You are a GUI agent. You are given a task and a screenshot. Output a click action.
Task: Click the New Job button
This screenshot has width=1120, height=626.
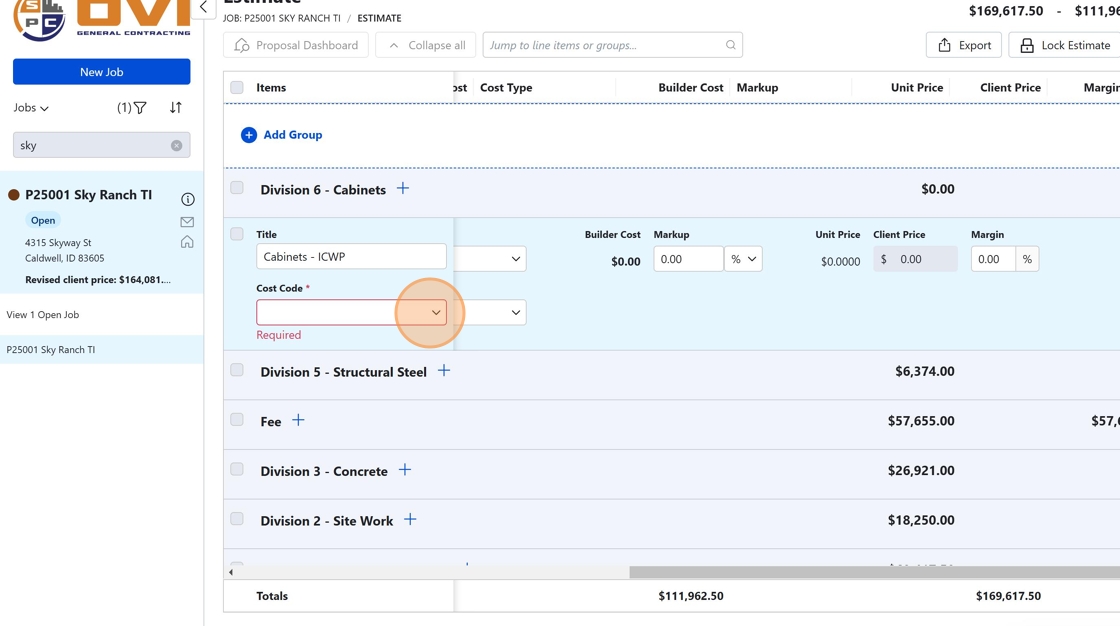(101, 72)
